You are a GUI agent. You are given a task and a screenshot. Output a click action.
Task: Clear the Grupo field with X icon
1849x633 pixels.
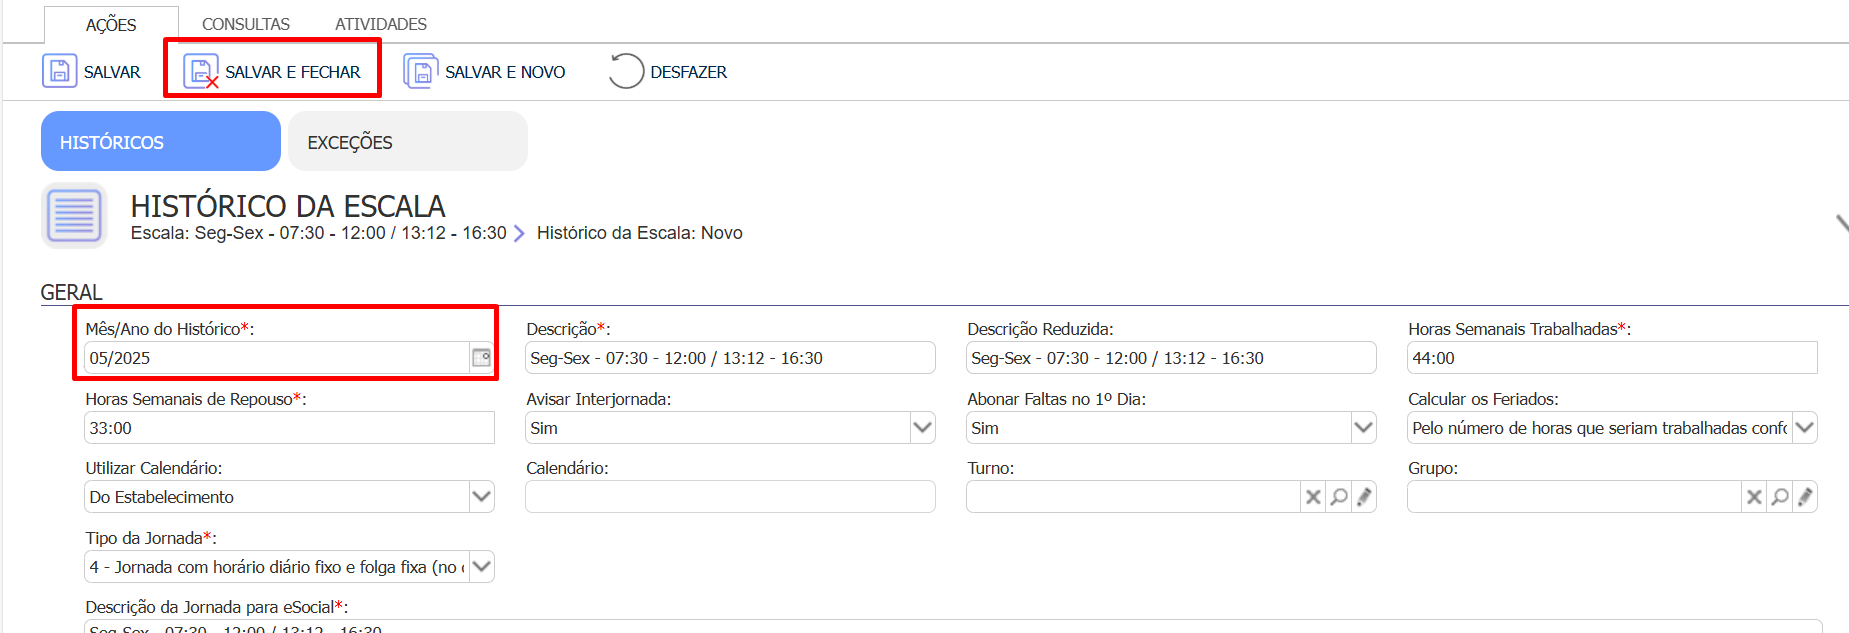(1754, 497)
